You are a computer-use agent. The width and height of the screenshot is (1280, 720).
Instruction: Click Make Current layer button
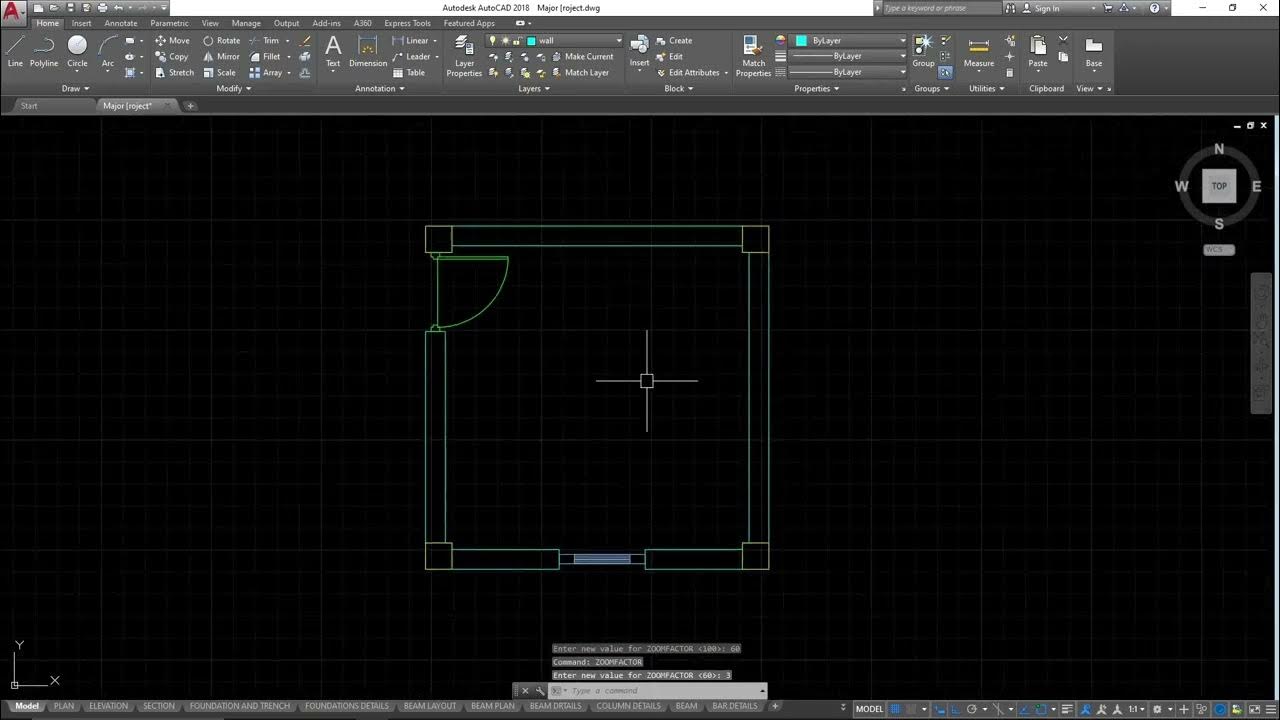pos(582,57)
